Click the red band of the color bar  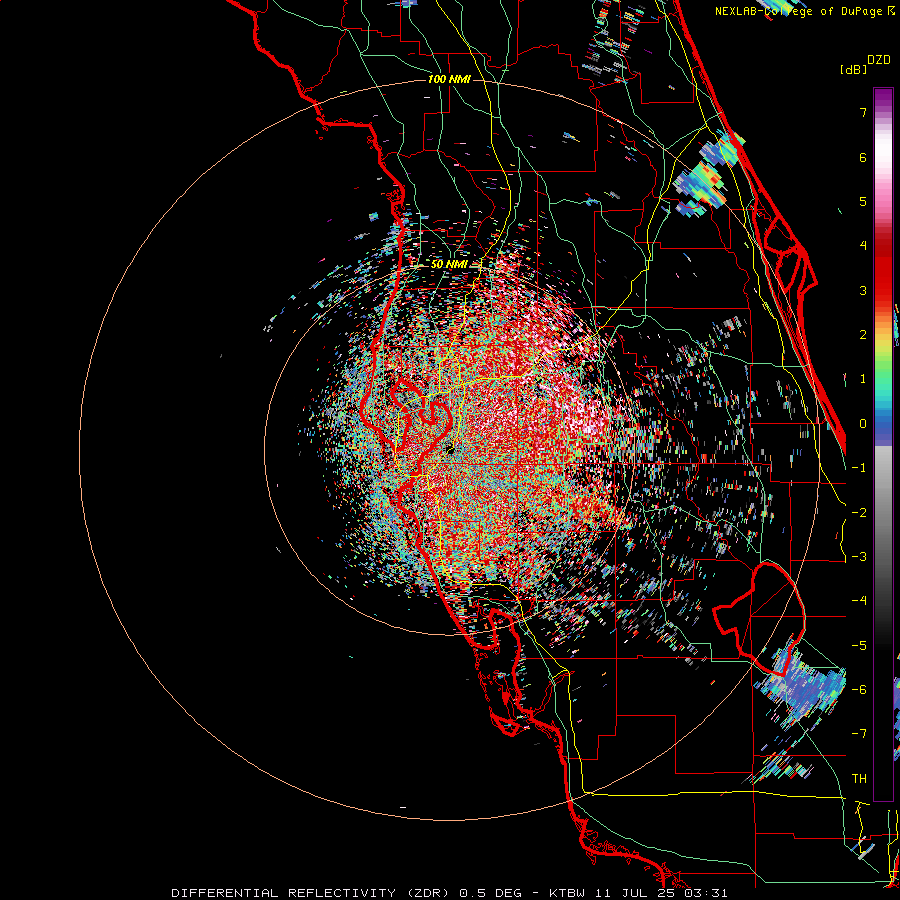[883, 270]
